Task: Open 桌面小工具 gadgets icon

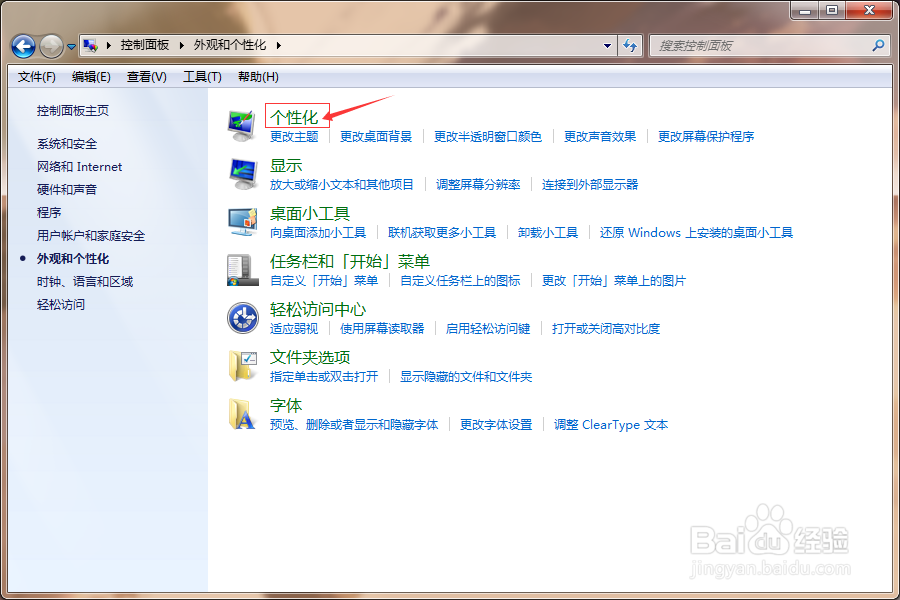Action: click(241, 222)
